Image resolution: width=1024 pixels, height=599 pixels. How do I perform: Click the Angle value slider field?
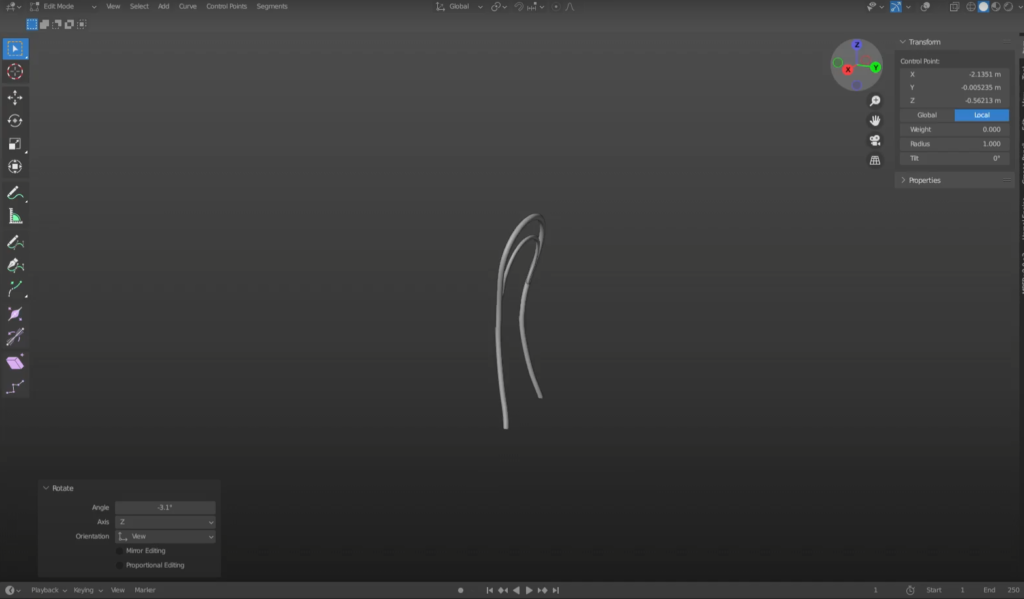[x=165, y=508]
